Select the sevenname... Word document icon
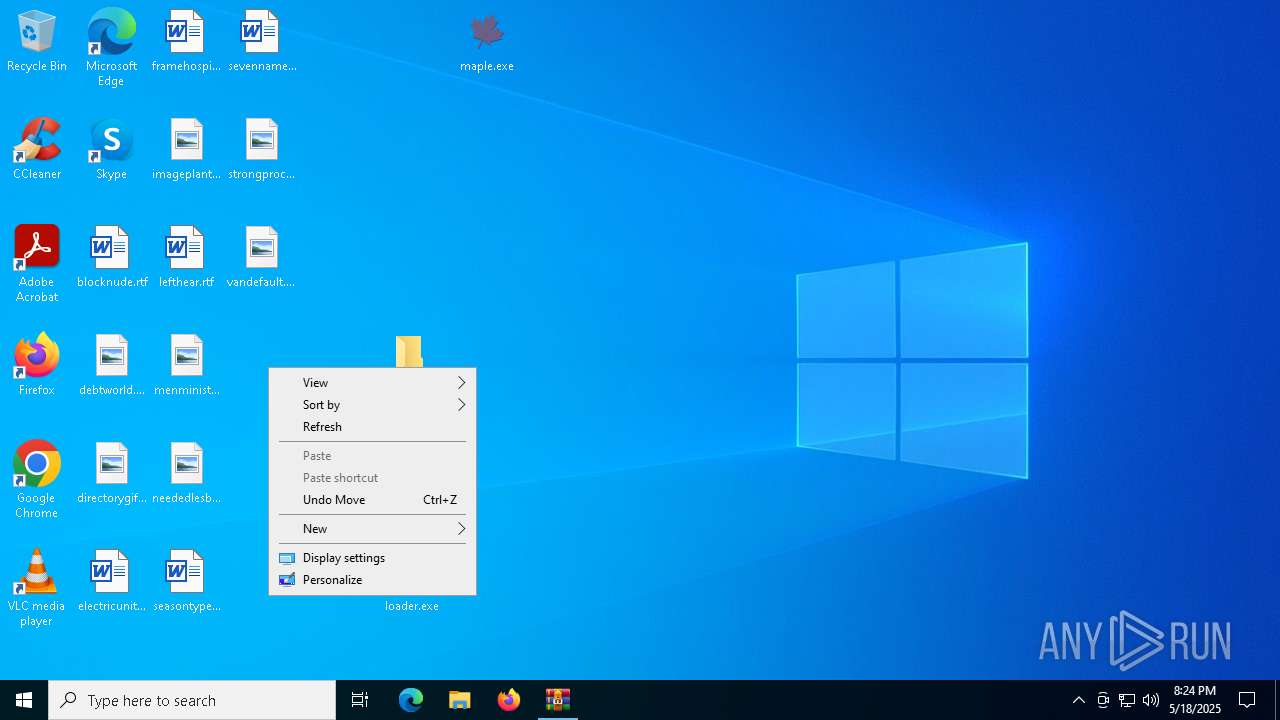1280x720 pixels. 262,42
